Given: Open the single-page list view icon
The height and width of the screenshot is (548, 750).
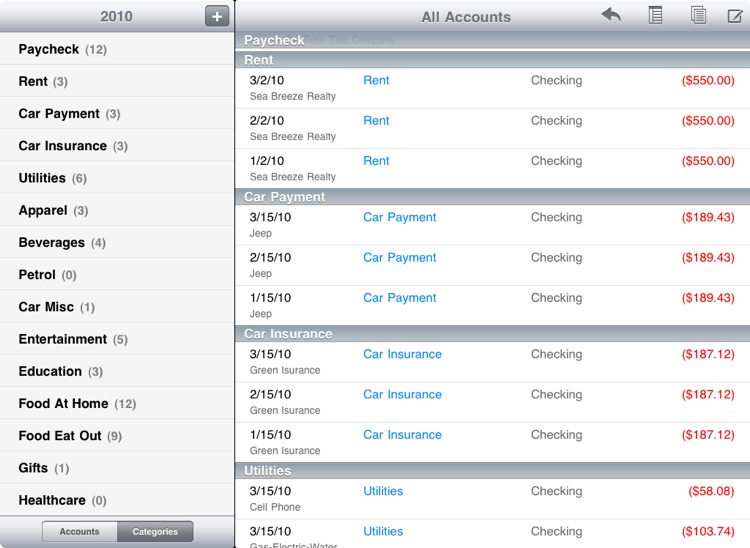Looking at the screenshot, I should [x=655, y=15].
